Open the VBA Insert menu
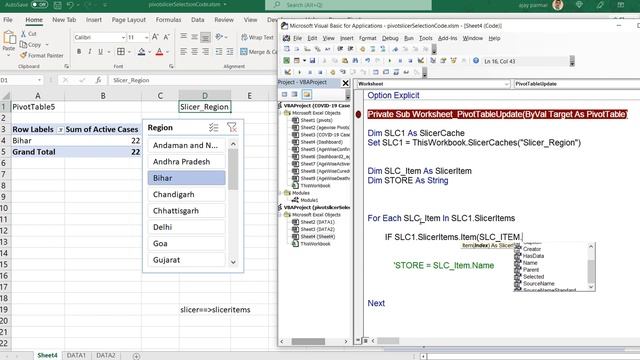Screen dimensions: 640x360 point(347,38)
